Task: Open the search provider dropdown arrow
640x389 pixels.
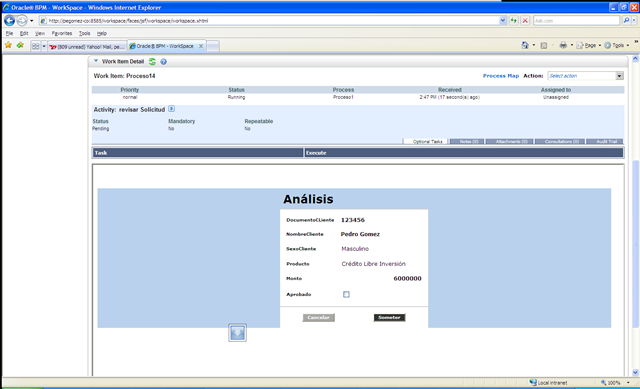Action: (x=635, y=20)
